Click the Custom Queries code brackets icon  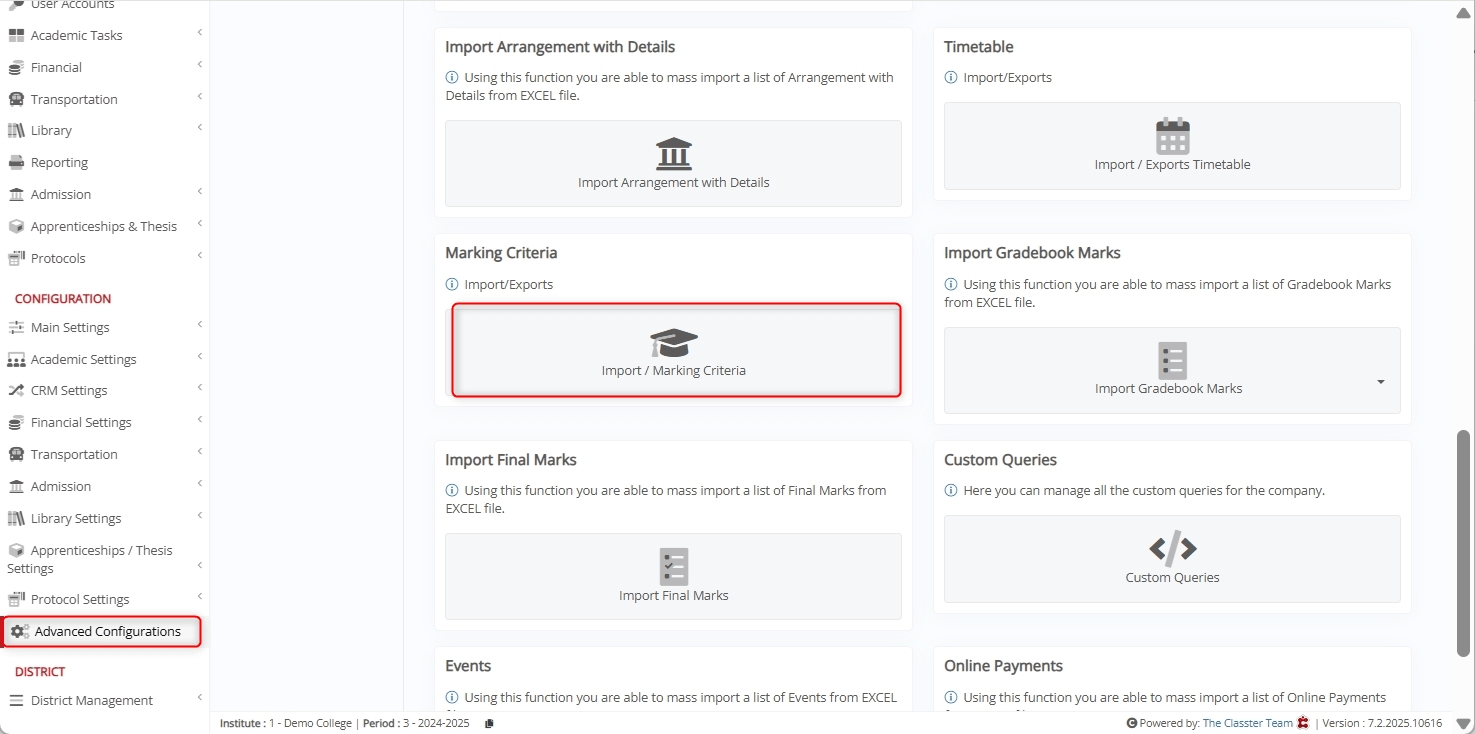click(1172, 548)
